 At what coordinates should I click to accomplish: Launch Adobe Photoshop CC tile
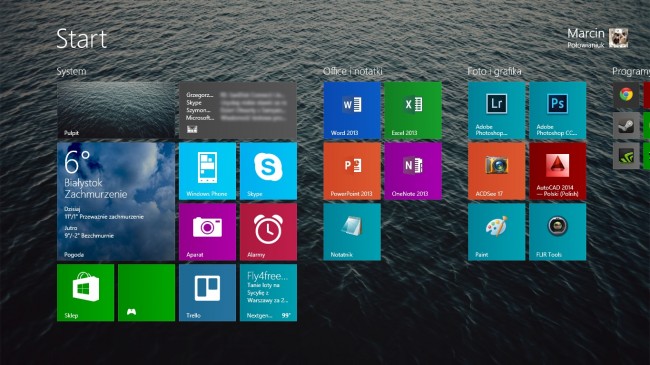(x=558, y=110)
